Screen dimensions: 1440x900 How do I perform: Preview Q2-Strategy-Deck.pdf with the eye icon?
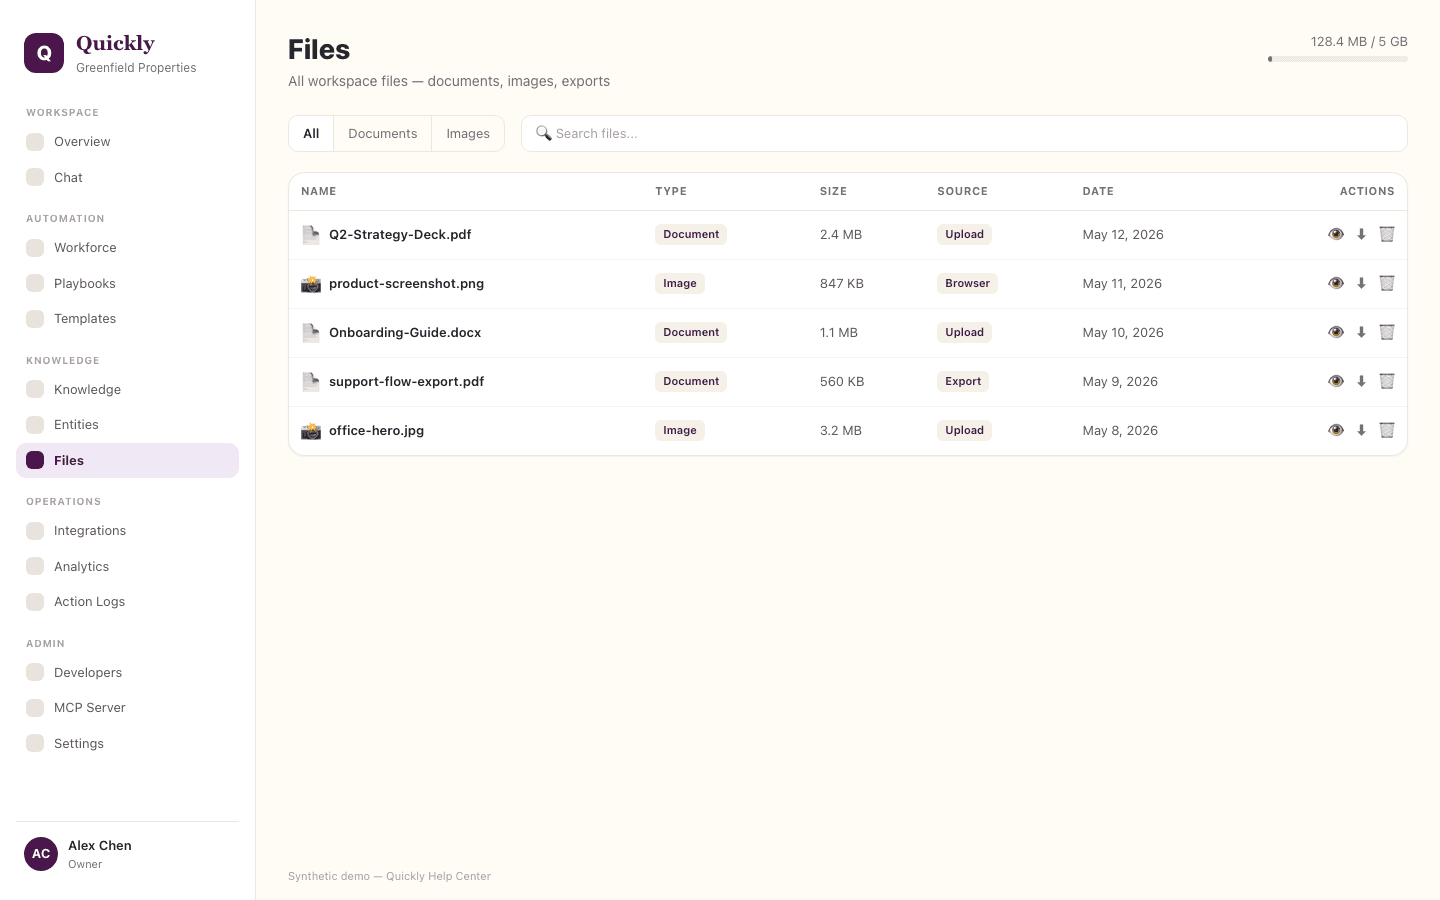tap(1336, 234)
